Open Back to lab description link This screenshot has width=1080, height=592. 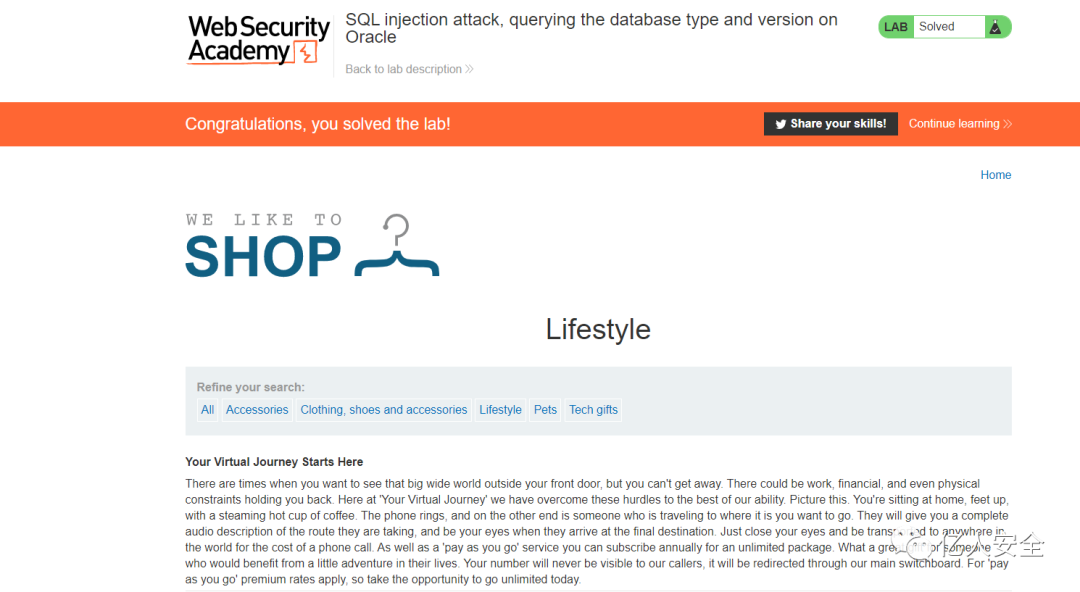[x=409, y=69]
